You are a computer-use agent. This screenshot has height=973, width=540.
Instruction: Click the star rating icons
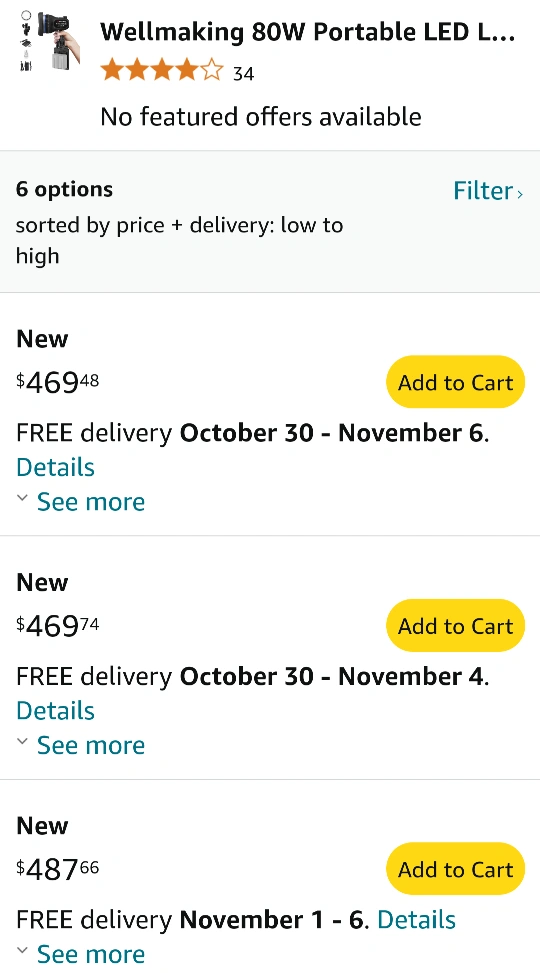[161, 70]
